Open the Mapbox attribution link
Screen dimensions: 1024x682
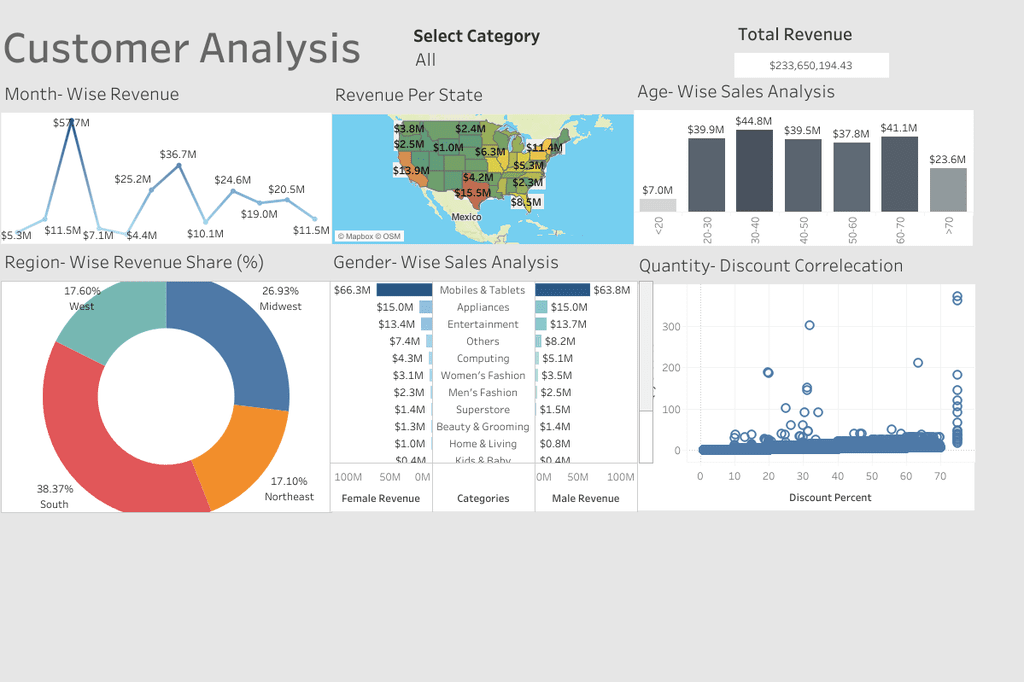pyautogui.click(x=370, y=236)
